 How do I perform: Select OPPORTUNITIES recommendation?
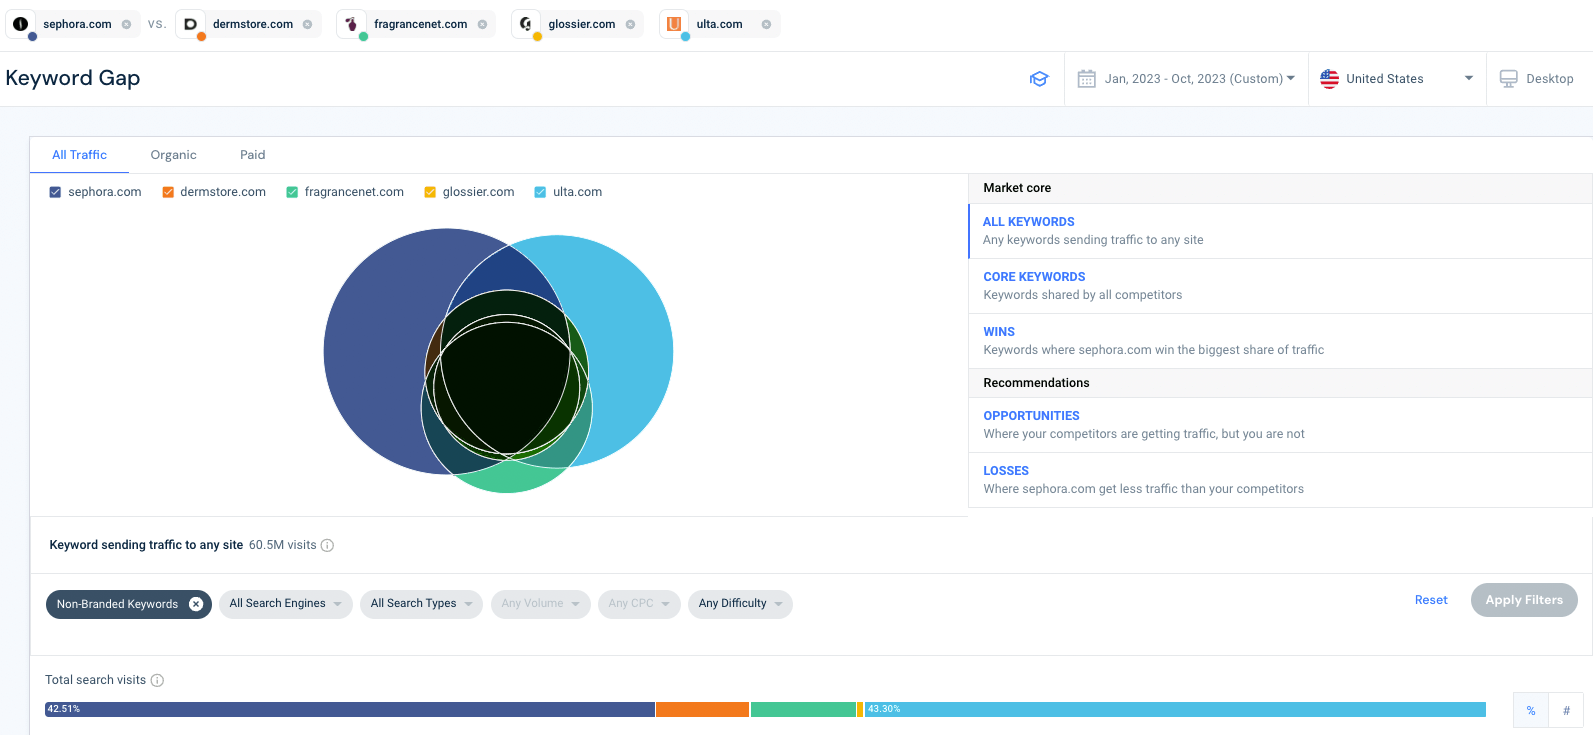pyautogui.click(x=1280, y=425)
